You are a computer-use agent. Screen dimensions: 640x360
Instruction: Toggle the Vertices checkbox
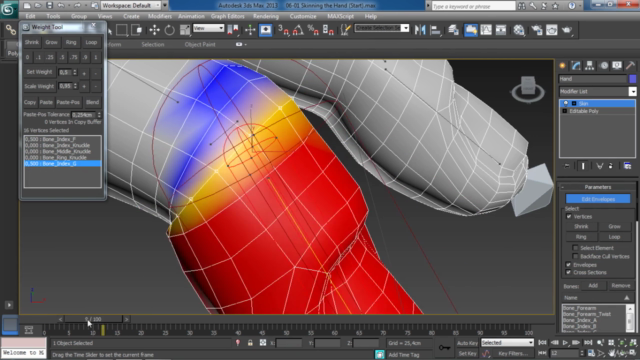tap(569, 217)
